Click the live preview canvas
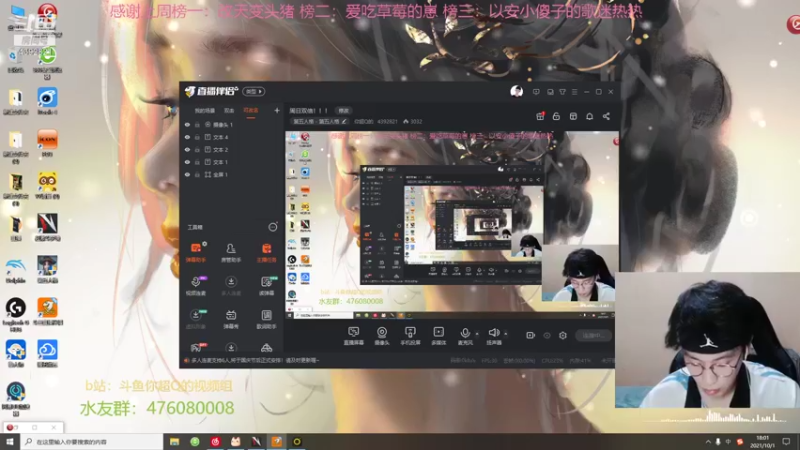This screenshot has width=800, height=450. pyautogui.click(x=452, y=225)
